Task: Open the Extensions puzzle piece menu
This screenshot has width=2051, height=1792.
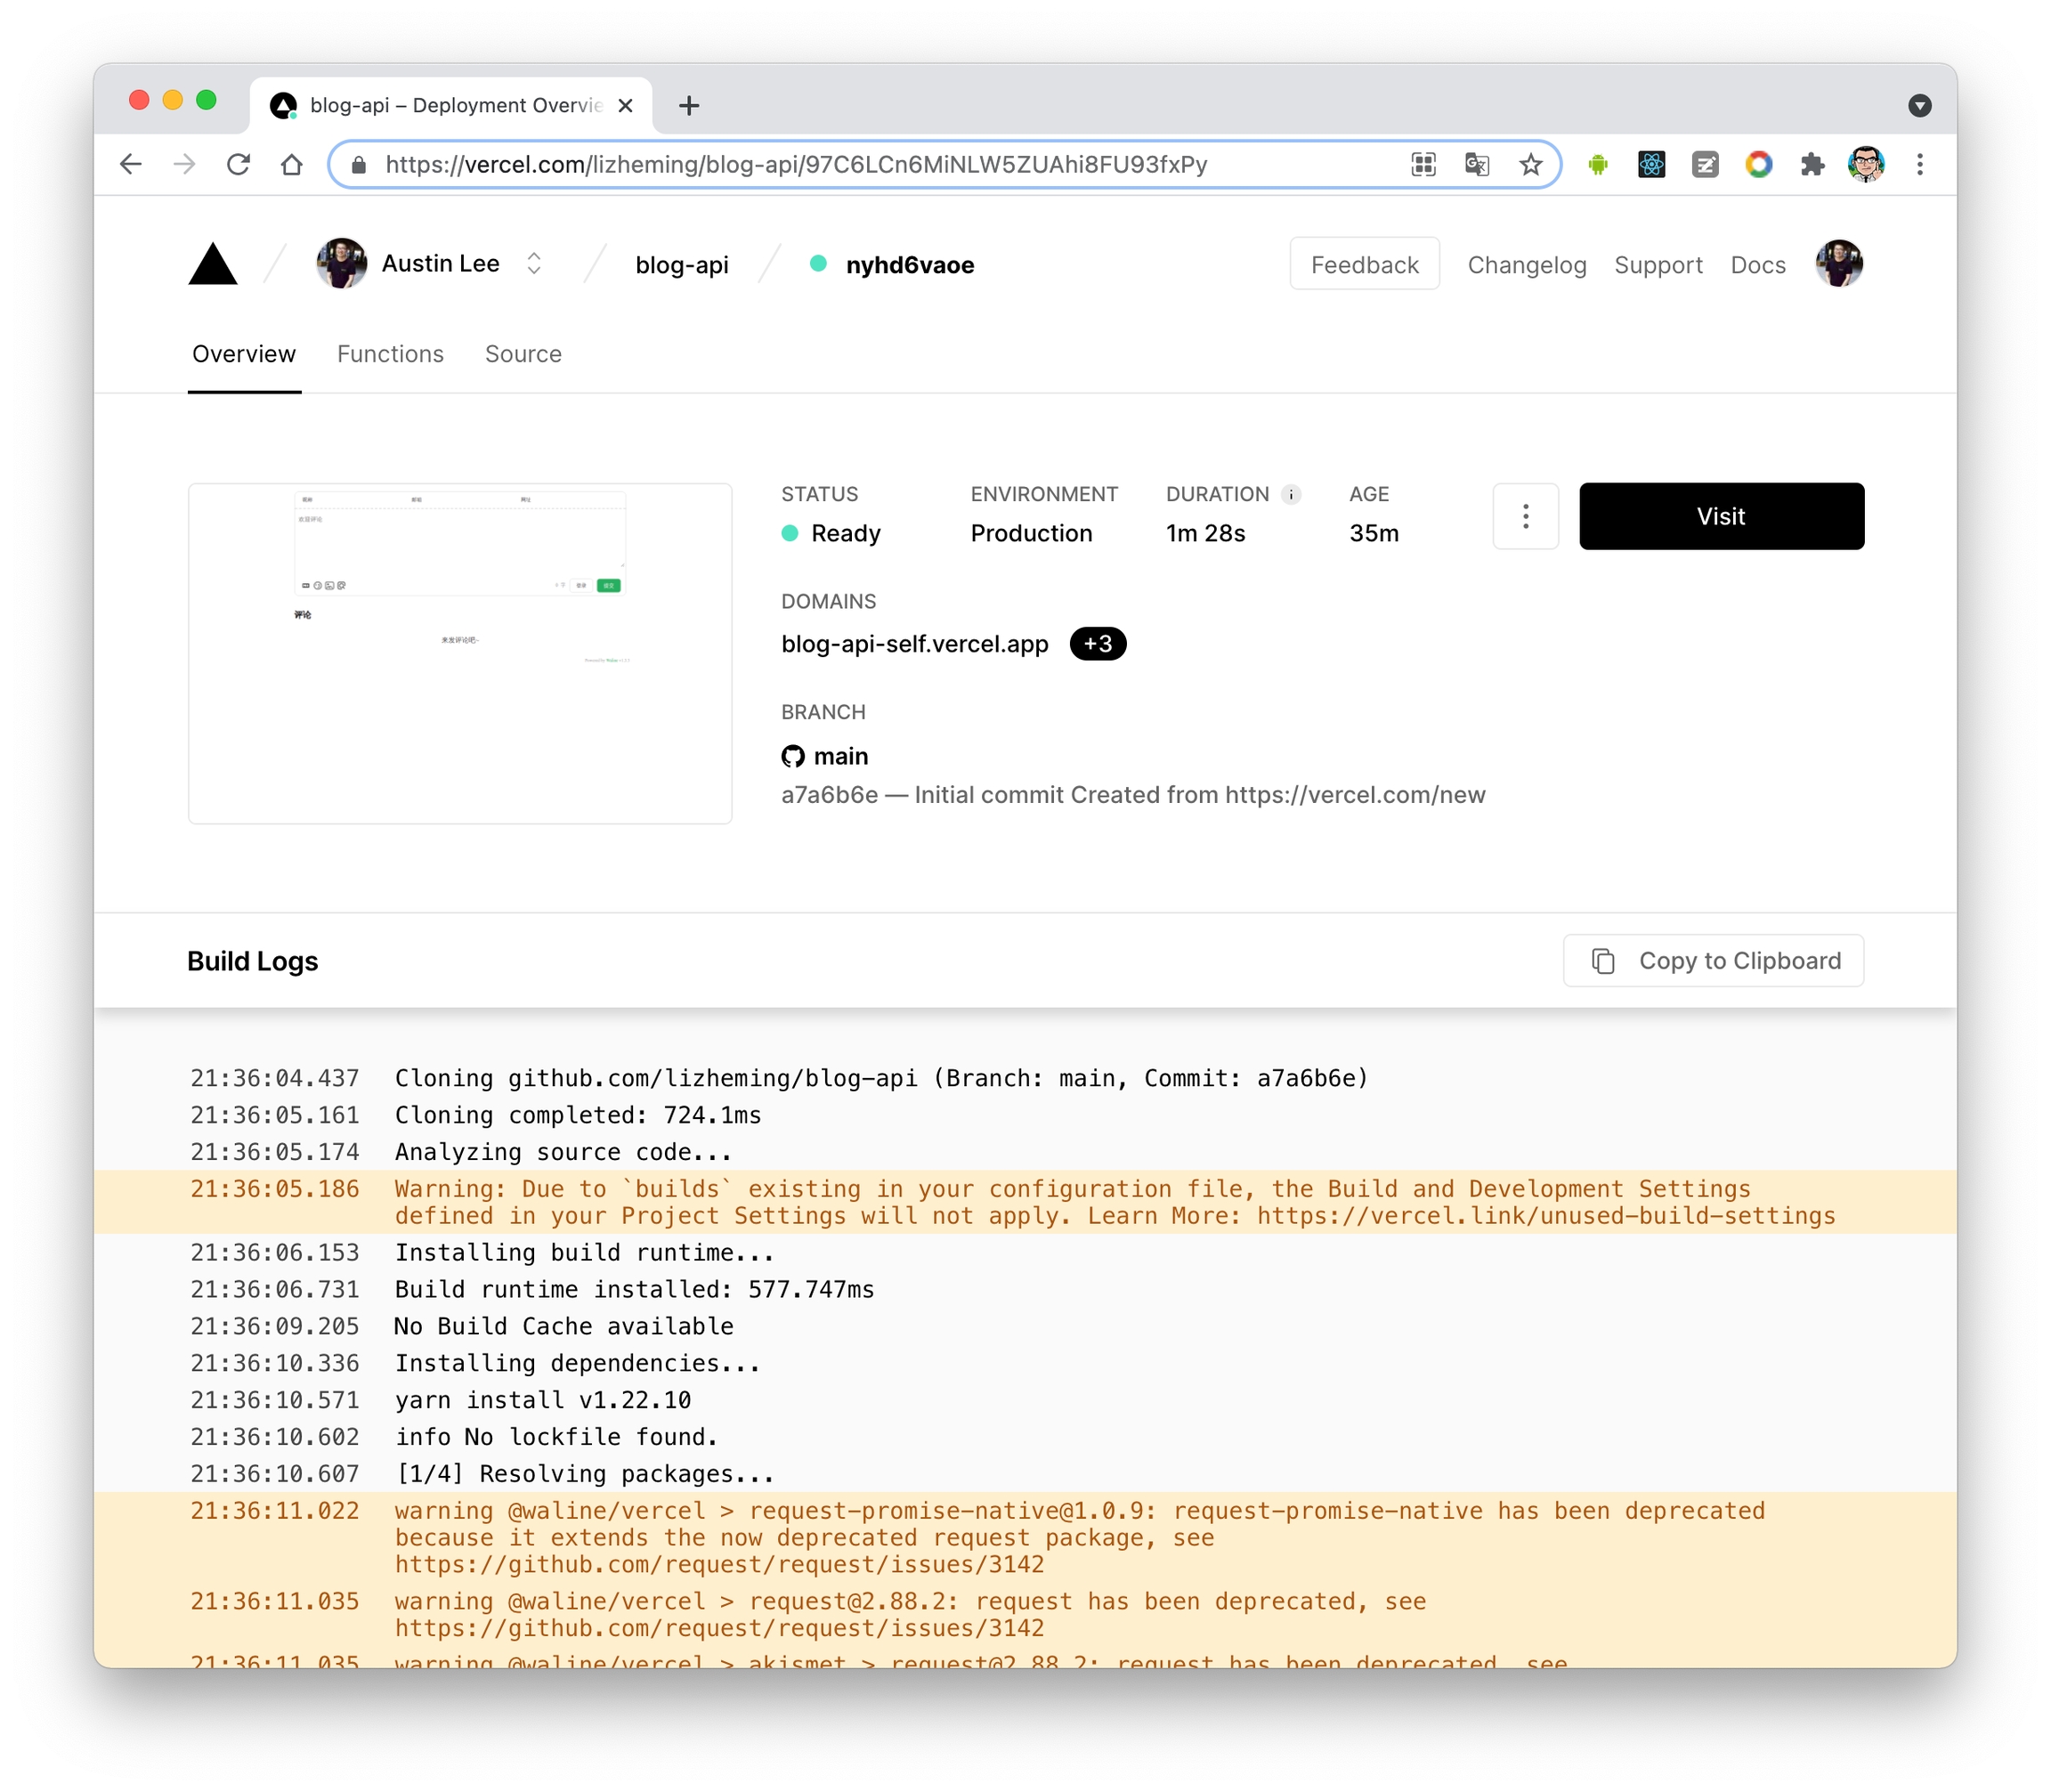Action: (1812, 165)
